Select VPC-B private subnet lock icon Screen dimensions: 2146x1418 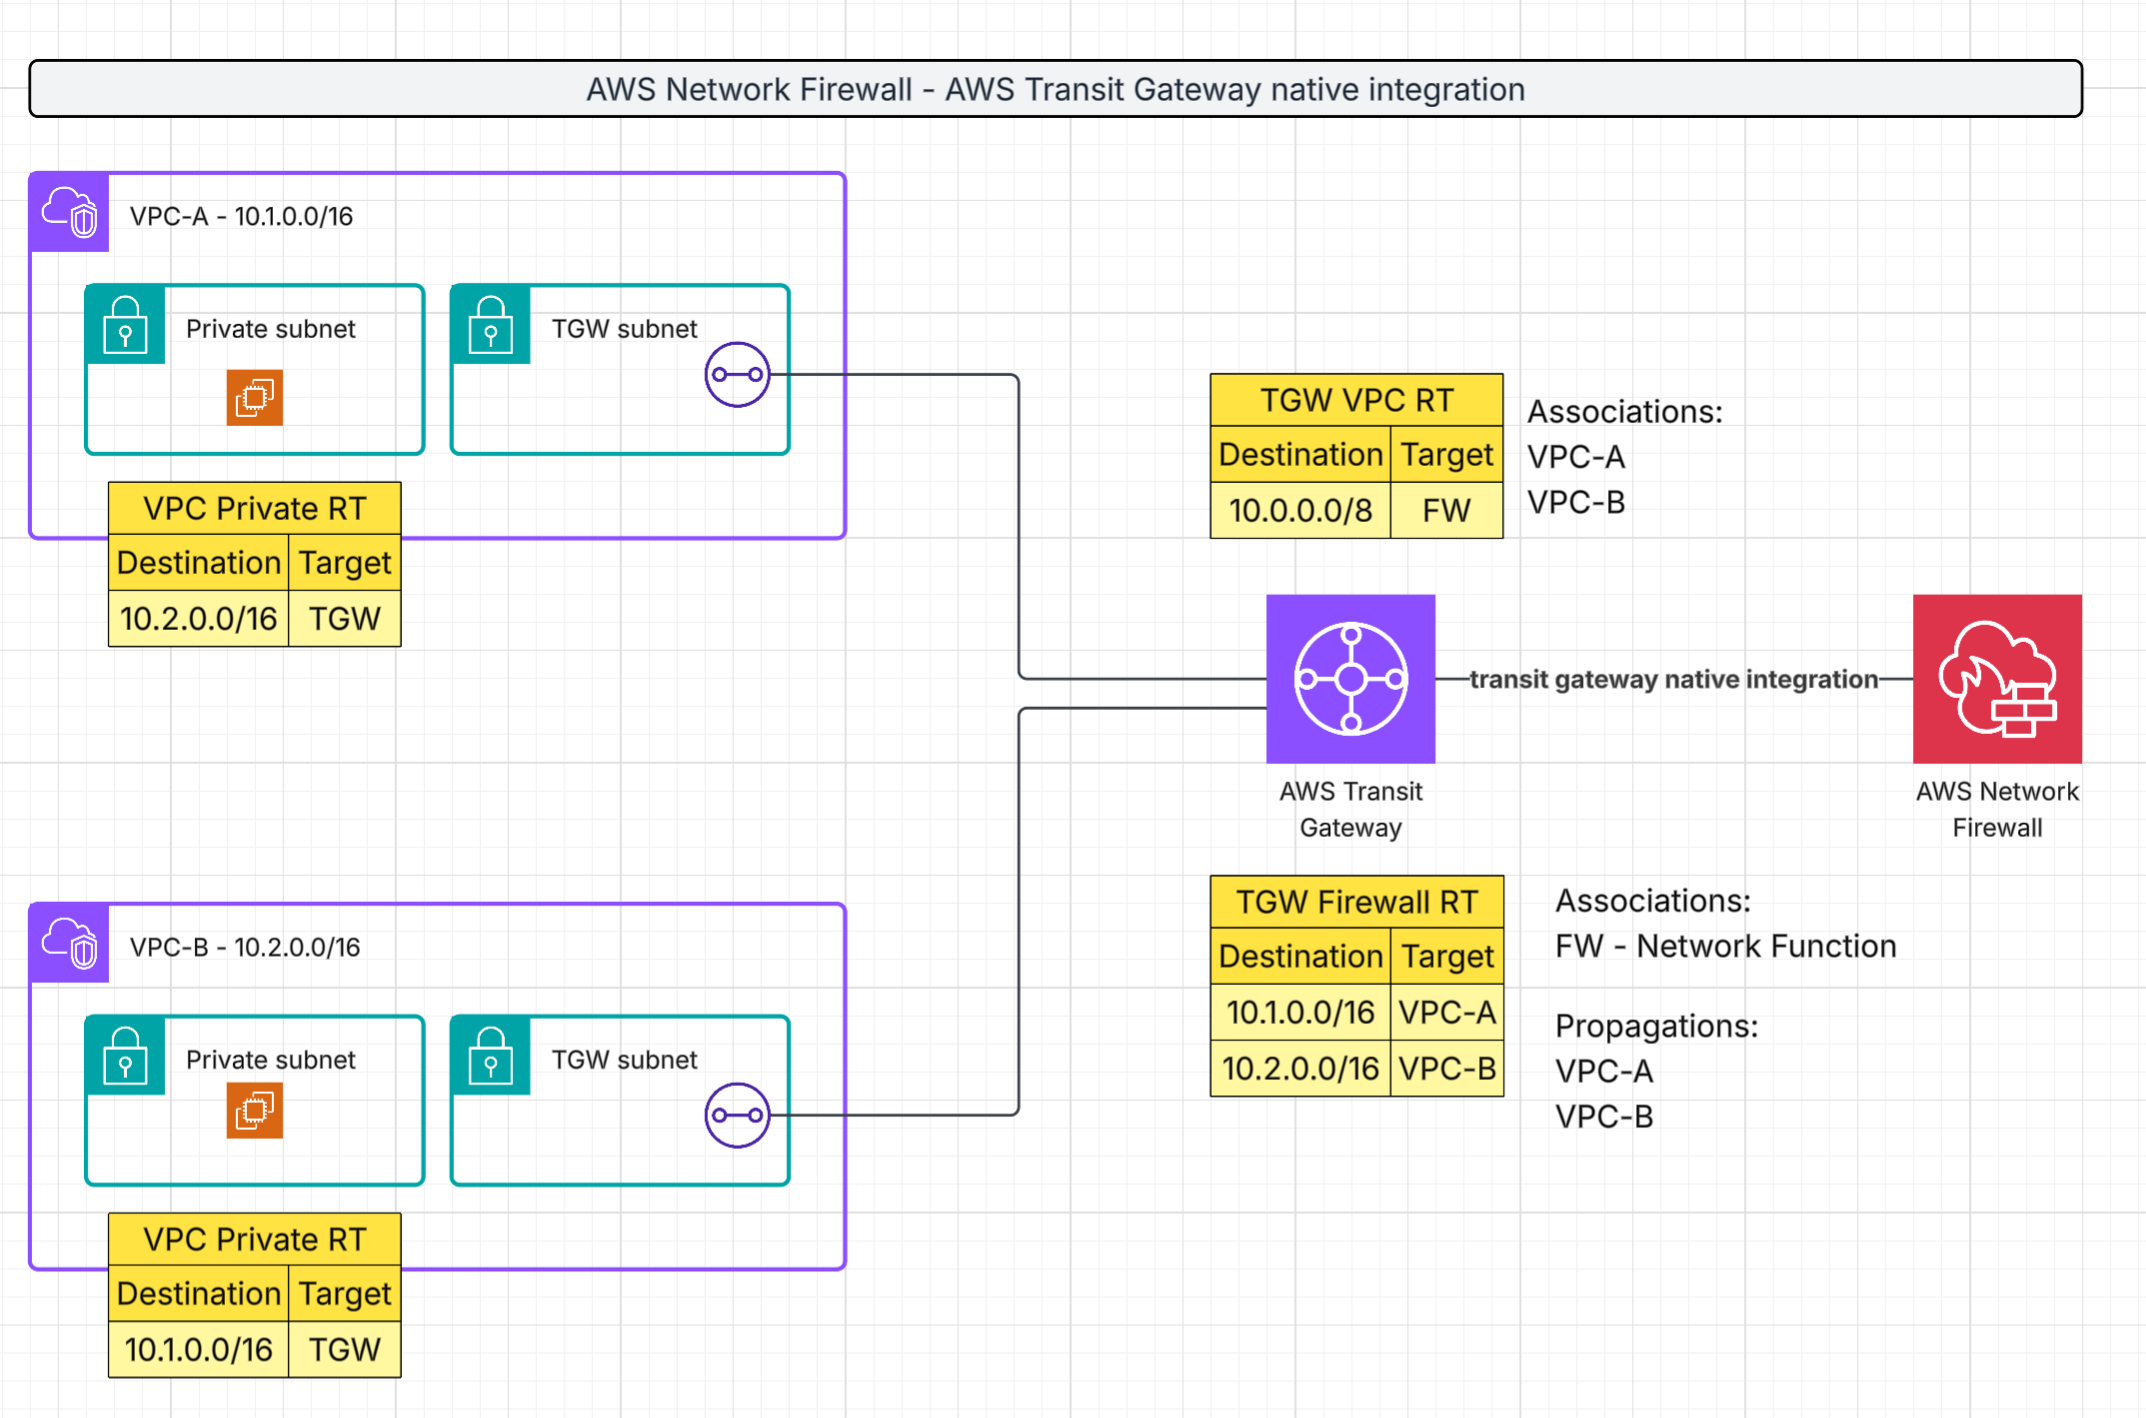(125, 1056)
